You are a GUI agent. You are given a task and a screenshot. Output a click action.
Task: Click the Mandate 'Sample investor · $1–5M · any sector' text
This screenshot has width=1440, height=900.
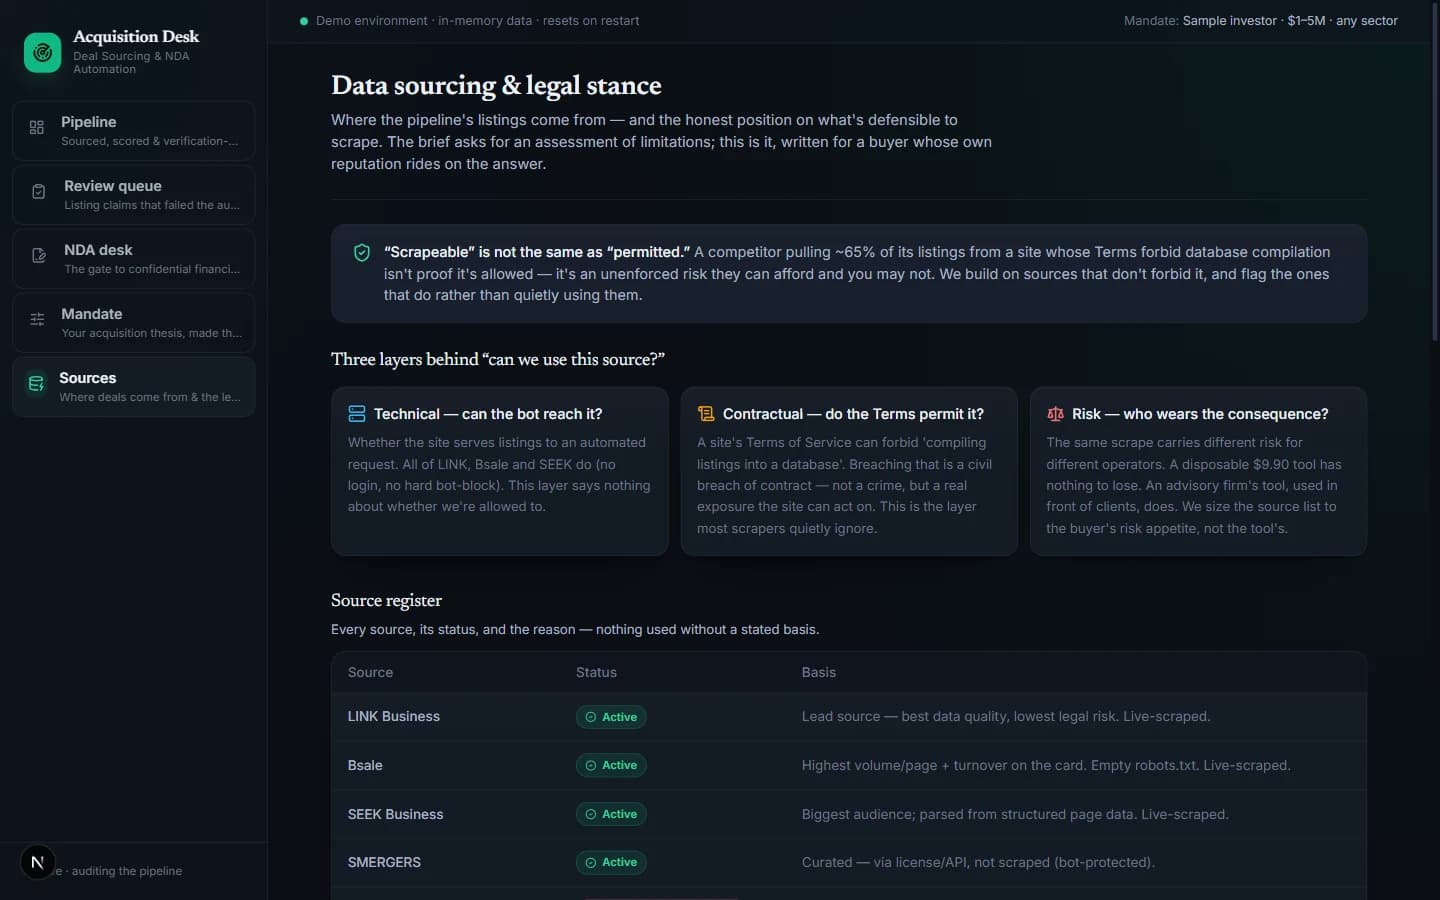point(1290,21)
